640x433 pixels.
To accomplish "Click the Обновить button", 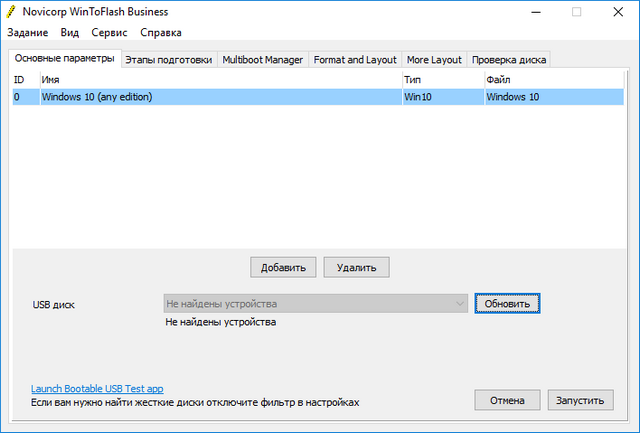I will click(x=508, y=303).
